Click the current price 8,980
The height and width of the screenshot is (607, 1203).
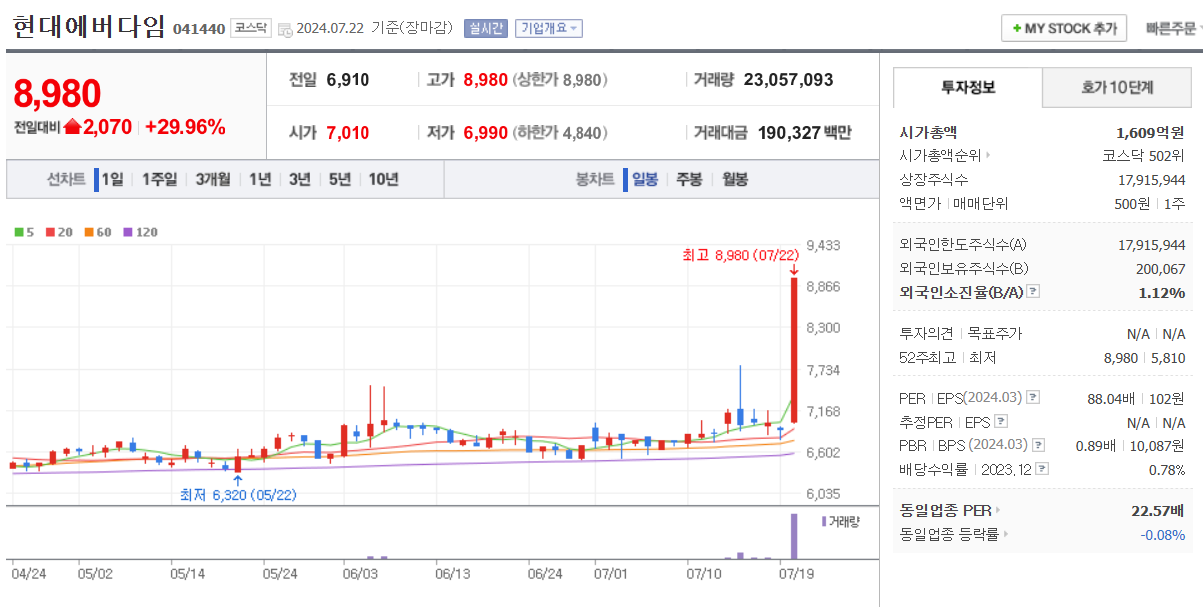coord(57,93)
